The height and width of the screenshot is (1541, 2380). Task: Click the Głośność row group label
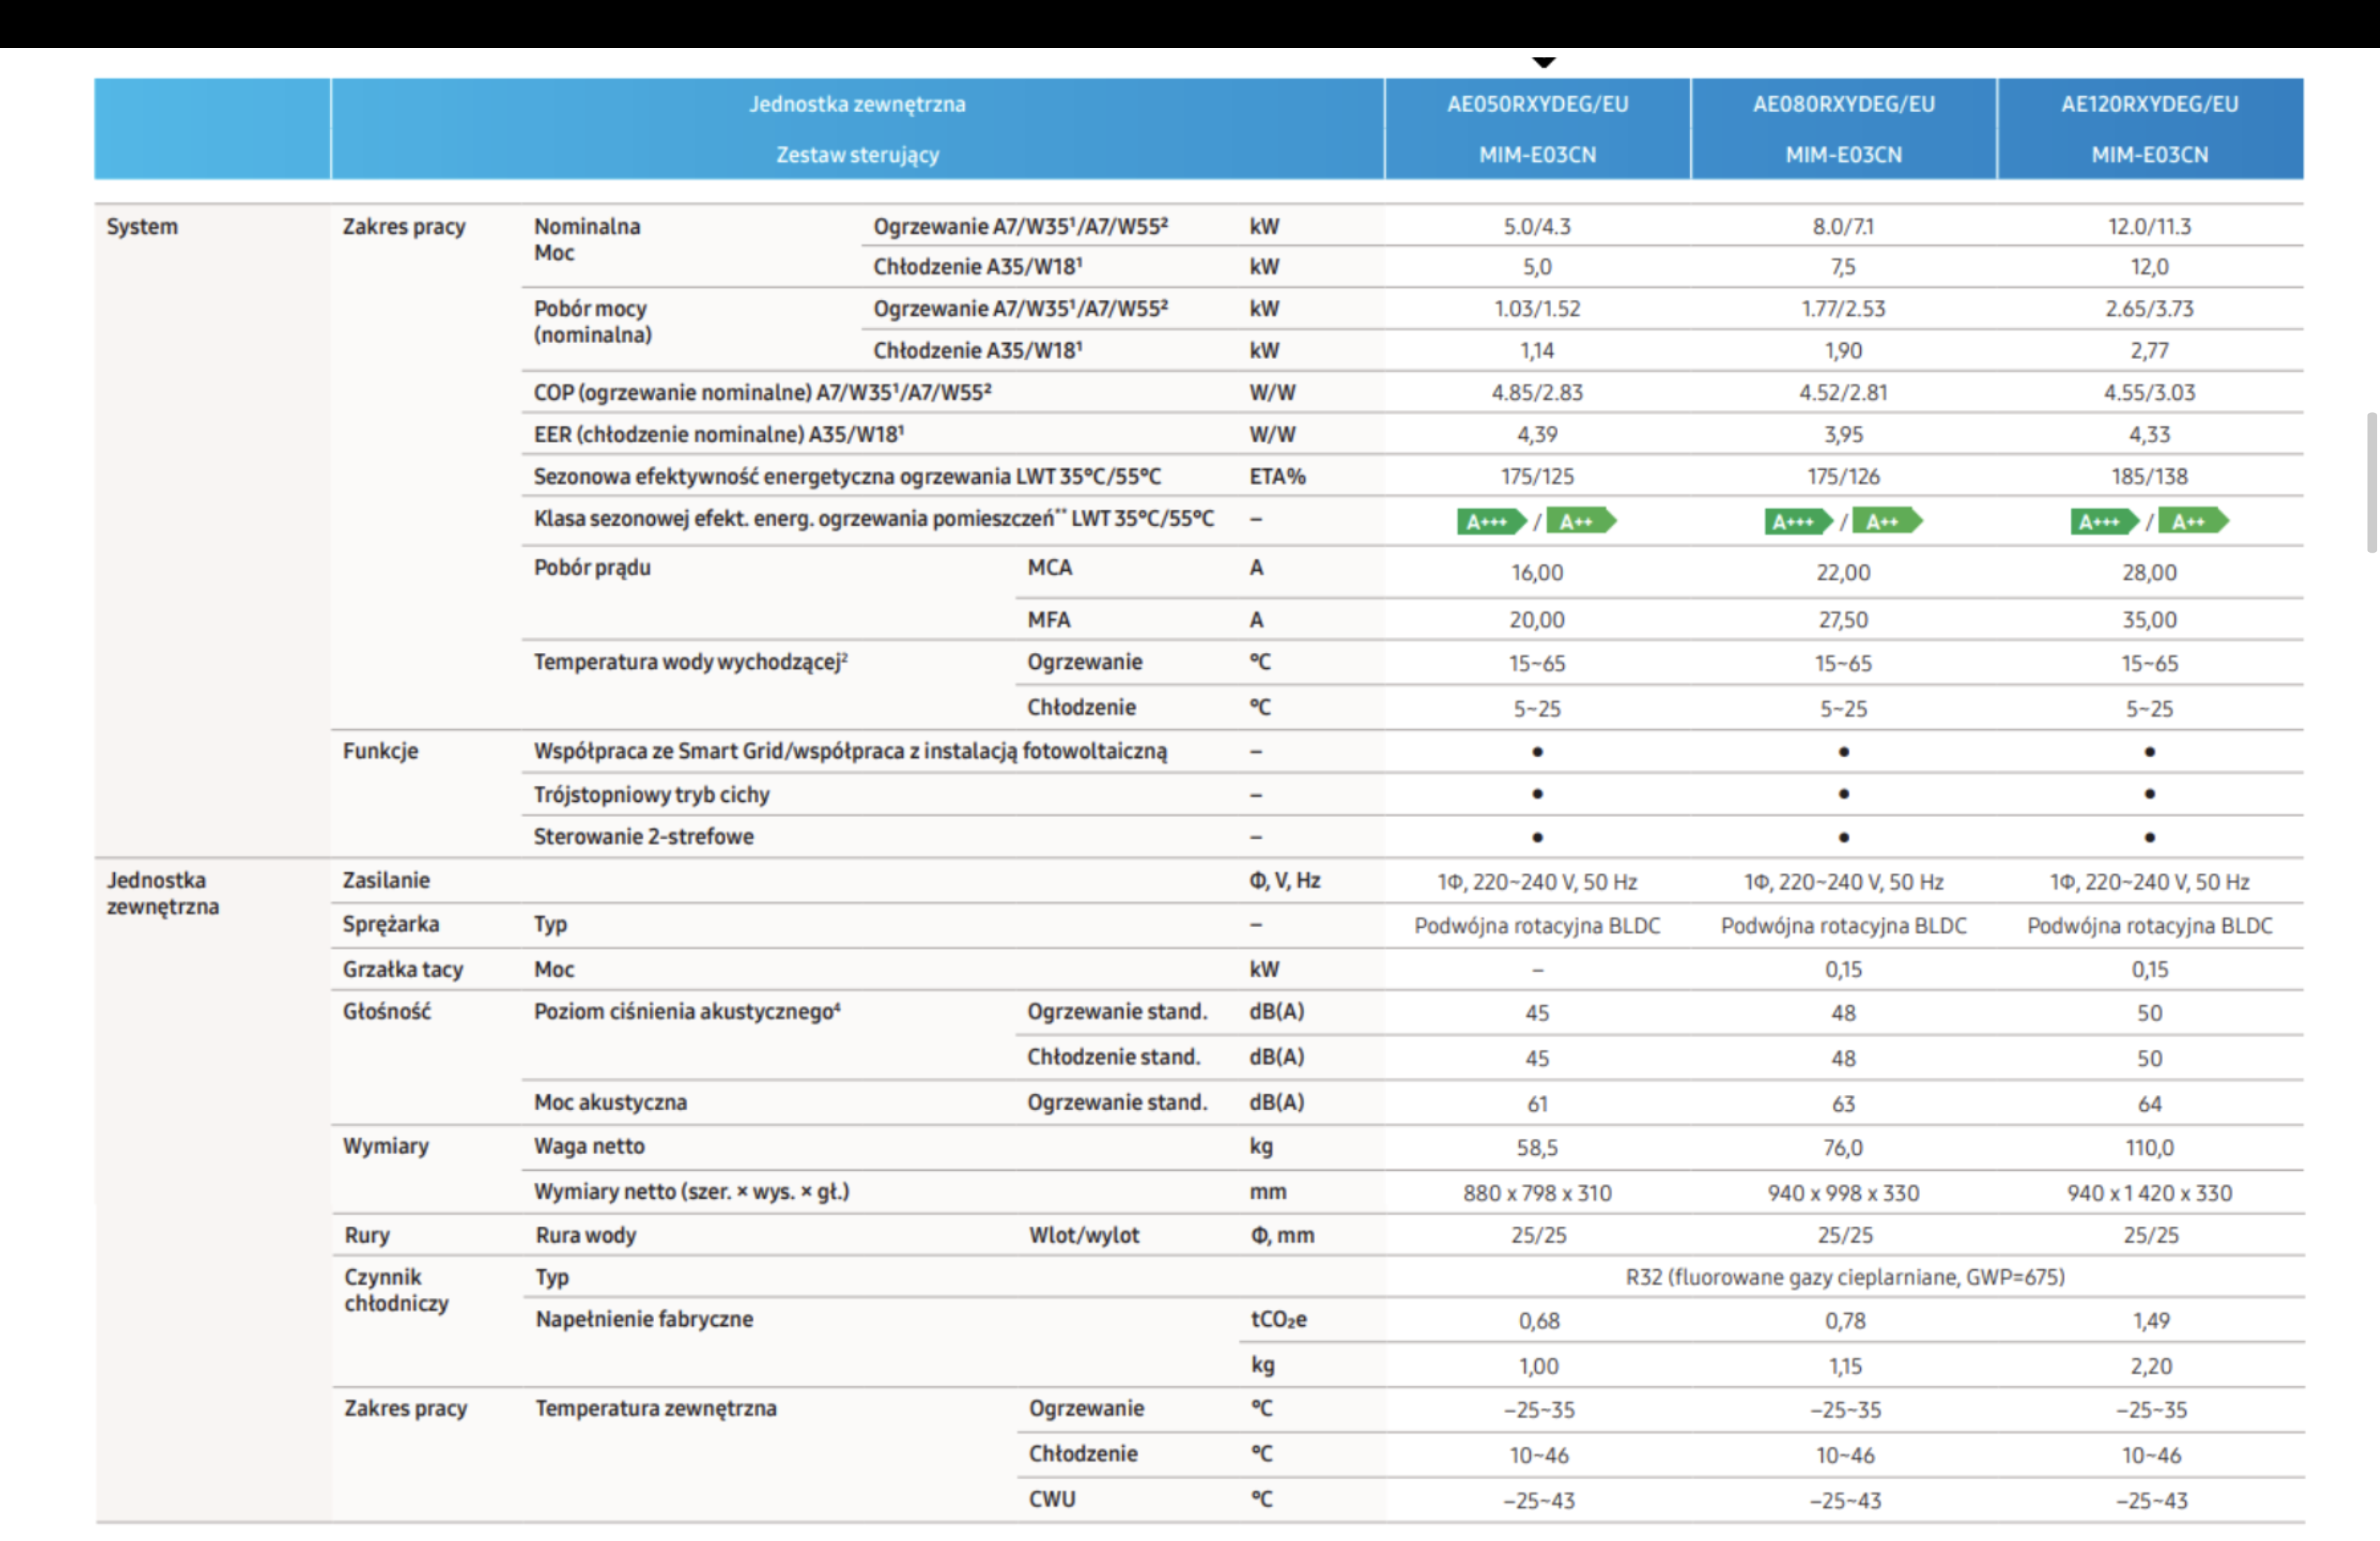click(x=386, y=1011)
